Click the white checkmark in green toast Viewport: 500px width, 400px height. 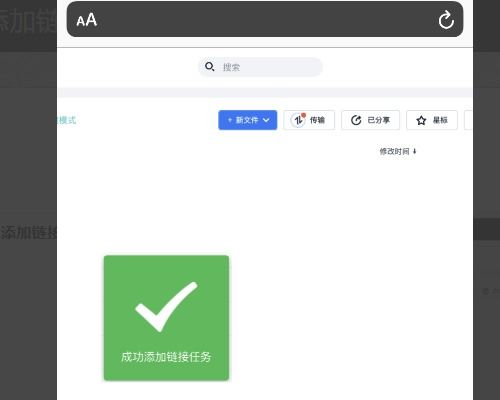[x=166, y=307]
